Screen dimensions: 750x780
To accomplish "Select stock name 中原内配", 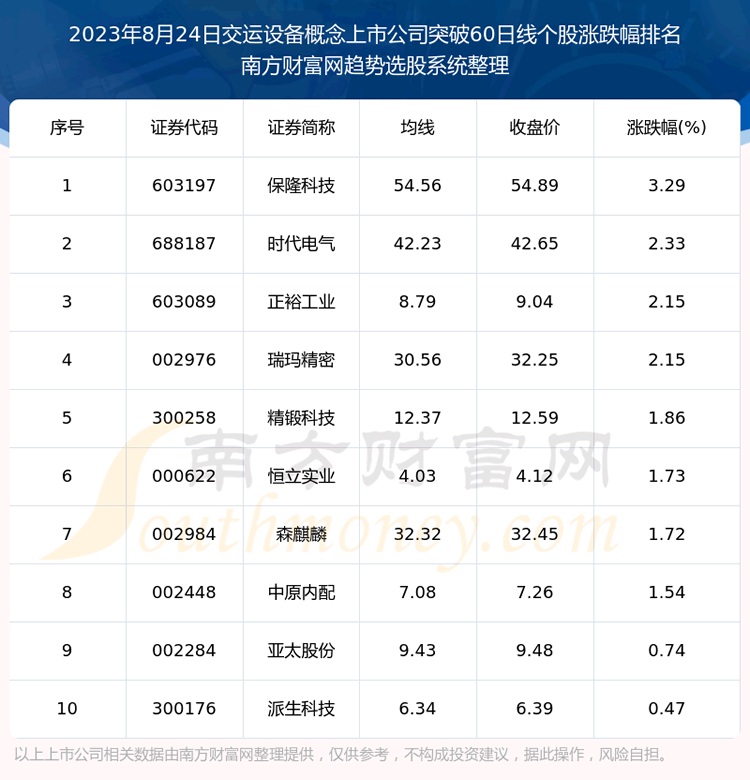I will (x=301, y=592).
